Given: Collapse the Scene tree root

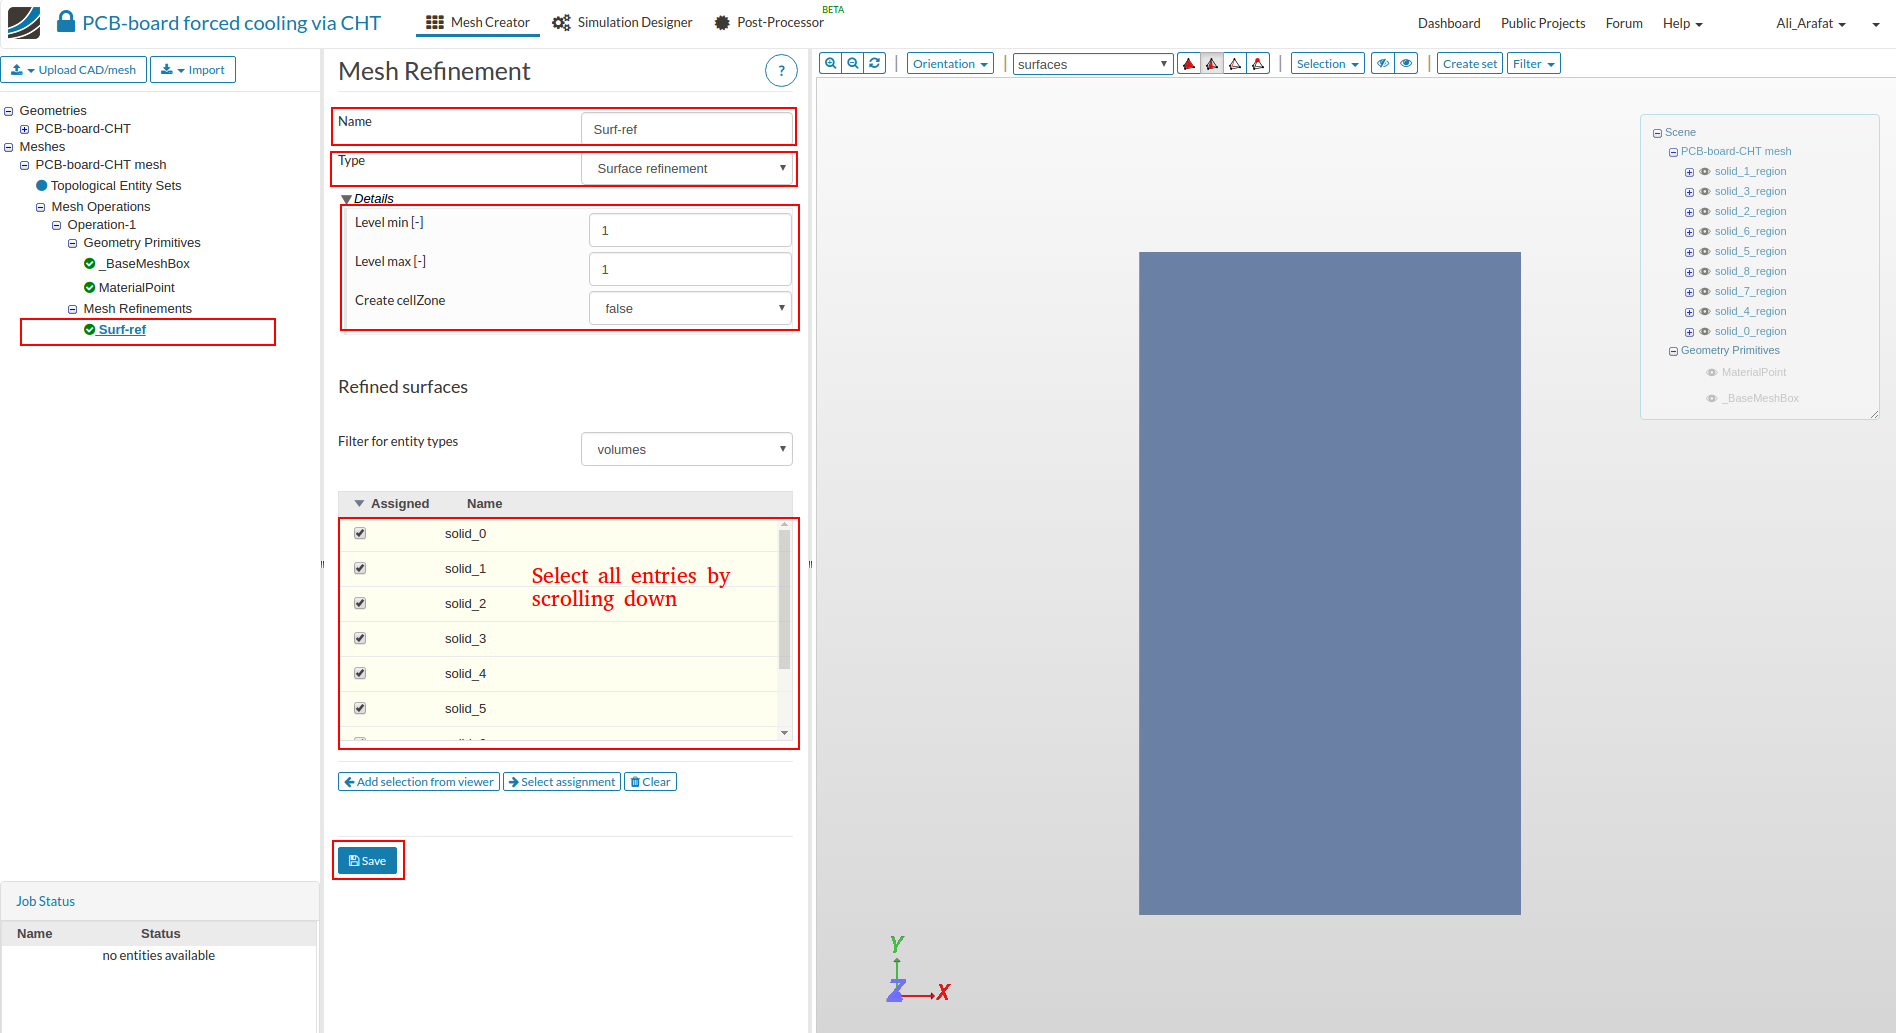Looking at the screenshot, I should [1657, 133].
